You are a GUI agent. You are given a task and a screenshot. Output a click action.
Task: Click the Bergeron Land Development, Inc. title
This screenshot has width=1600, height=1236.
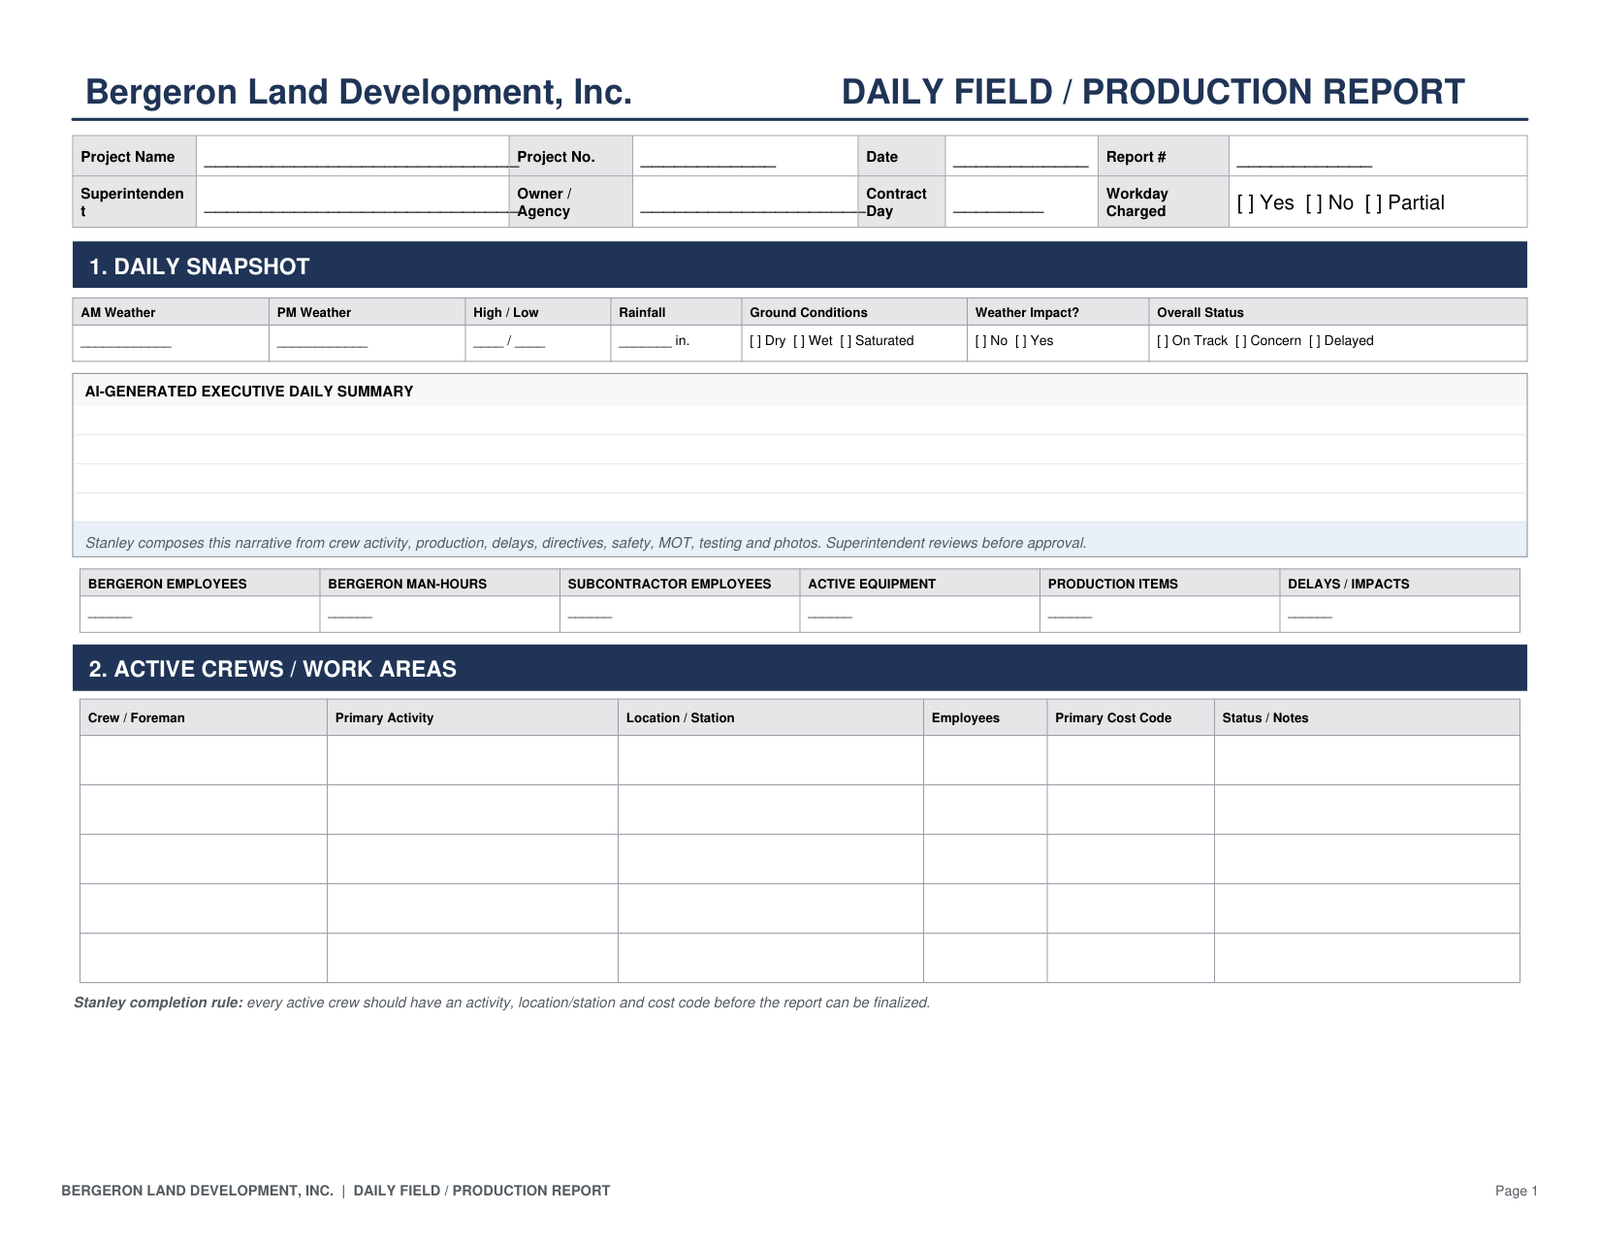point(359,92)
